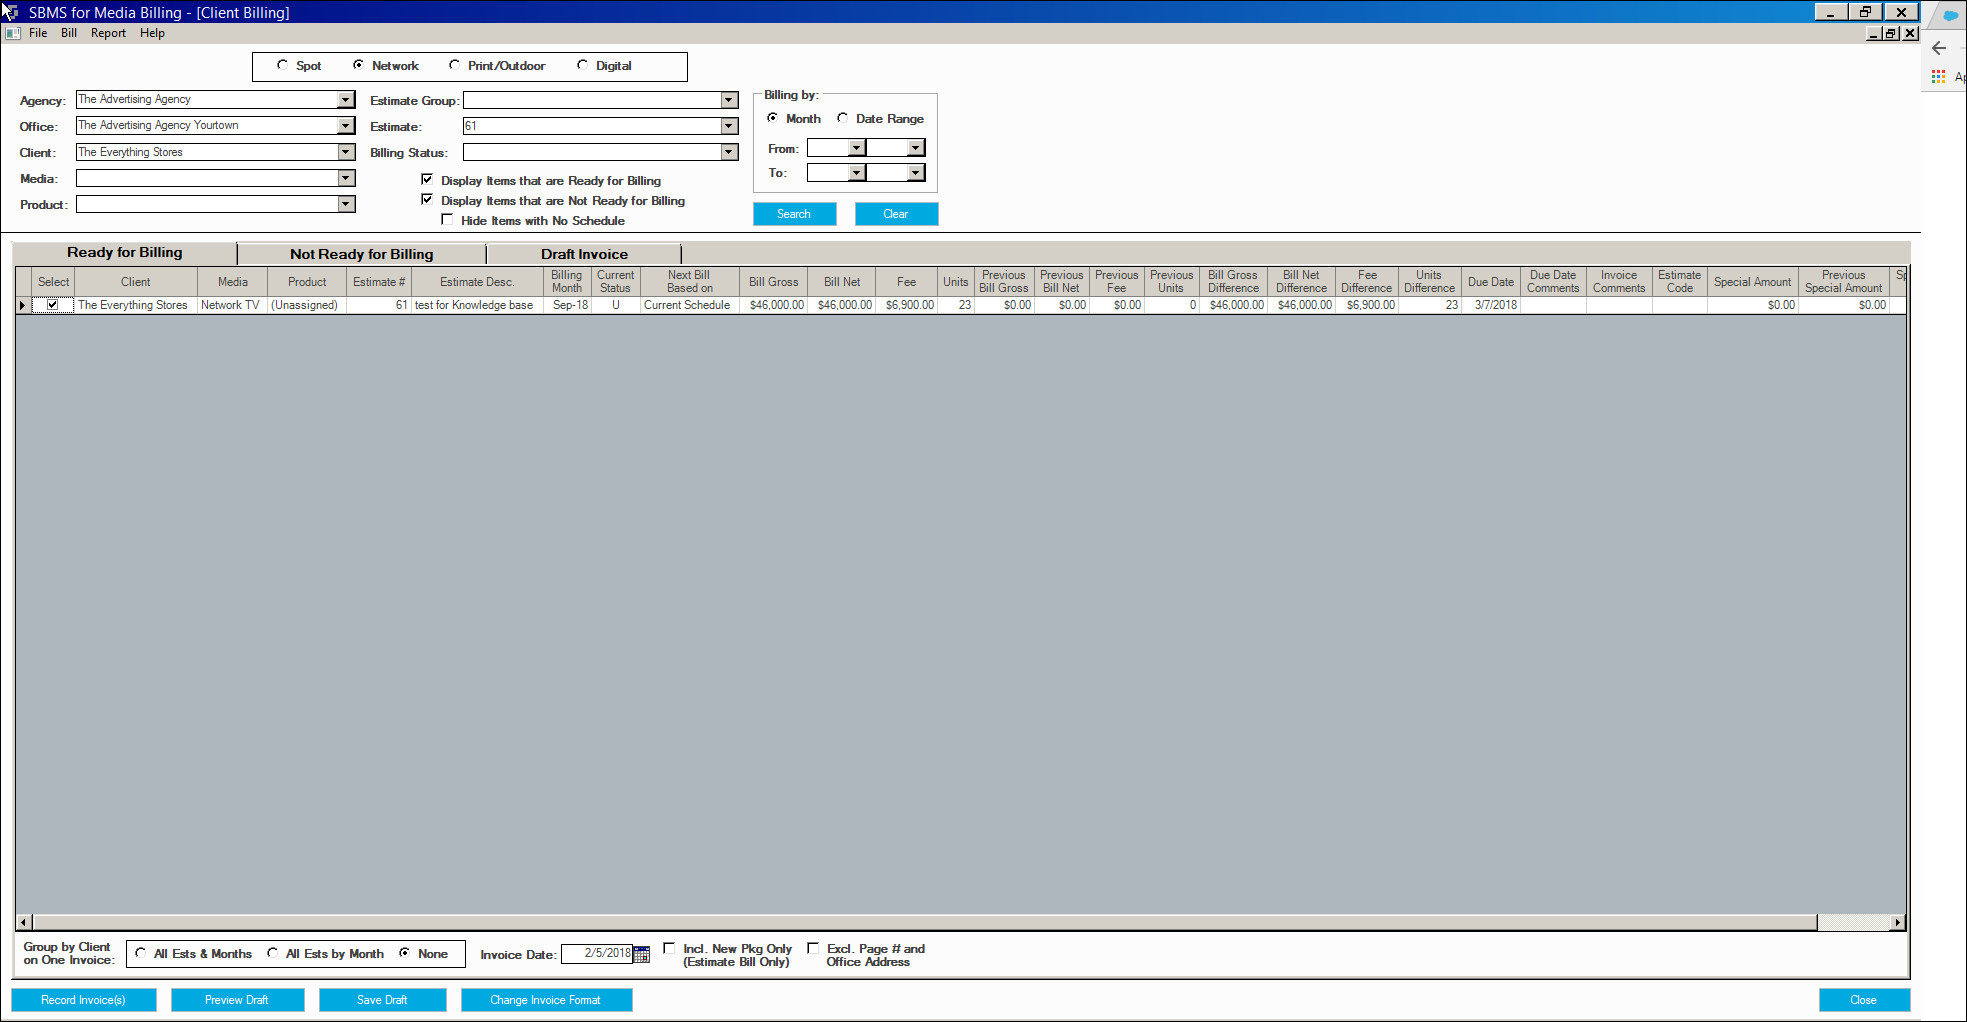Click the scroll right arrow of the grid
This screenshot has width=1967, height=1022.
pos(1898,922)
